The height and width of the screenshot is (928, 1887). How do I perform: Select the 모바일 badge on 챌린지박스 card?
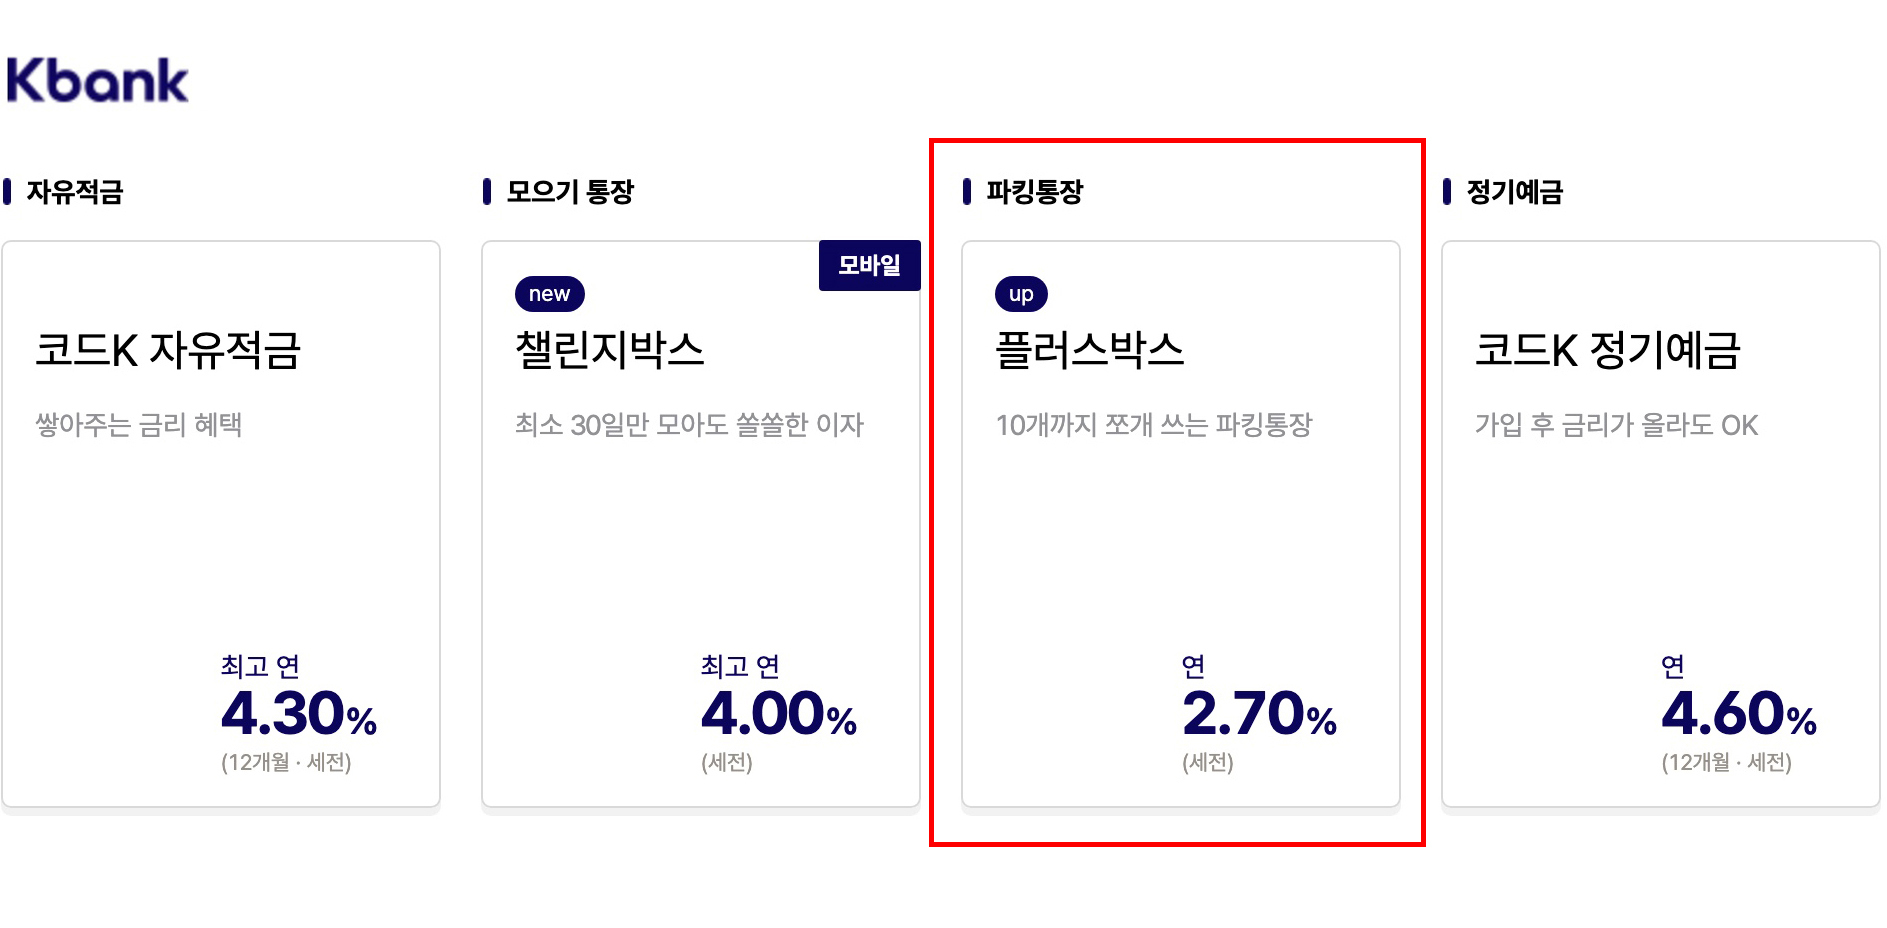coord(869,265)
